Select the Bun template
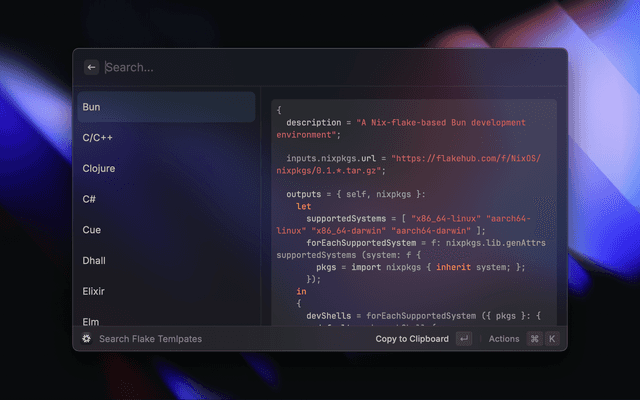640x400 pixels. click(167, 107)
